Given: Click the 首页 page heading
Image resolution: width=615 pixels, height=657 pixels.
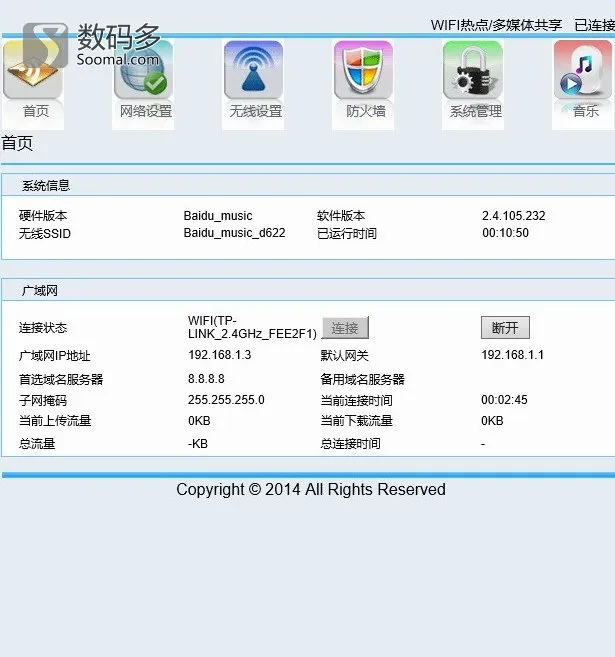Looking at the screenshot, I should tap(17, 143).
